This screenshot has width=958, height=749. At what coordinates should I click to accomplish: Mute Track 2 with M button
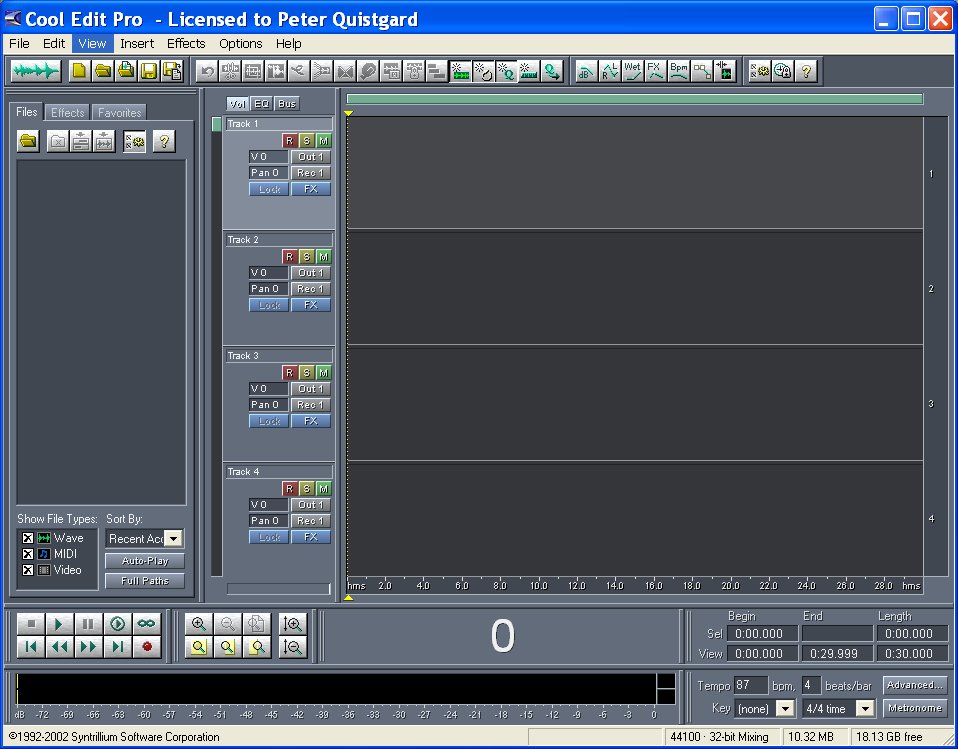point(323,257)
